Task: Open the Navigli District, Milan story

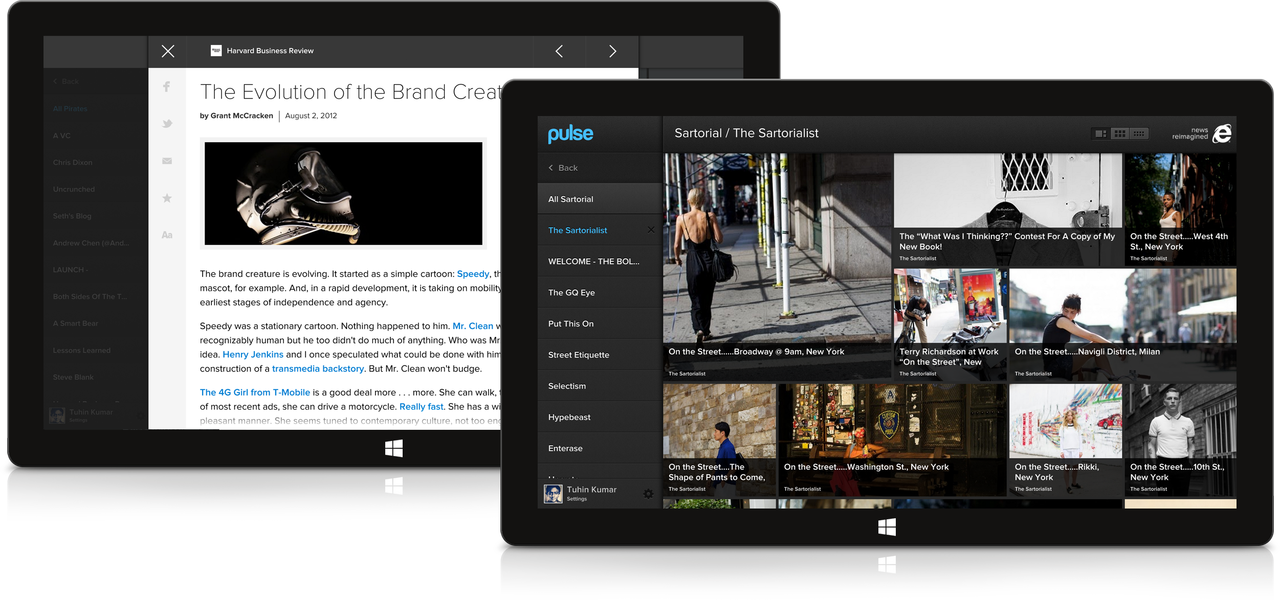Action: (1123, 323)
